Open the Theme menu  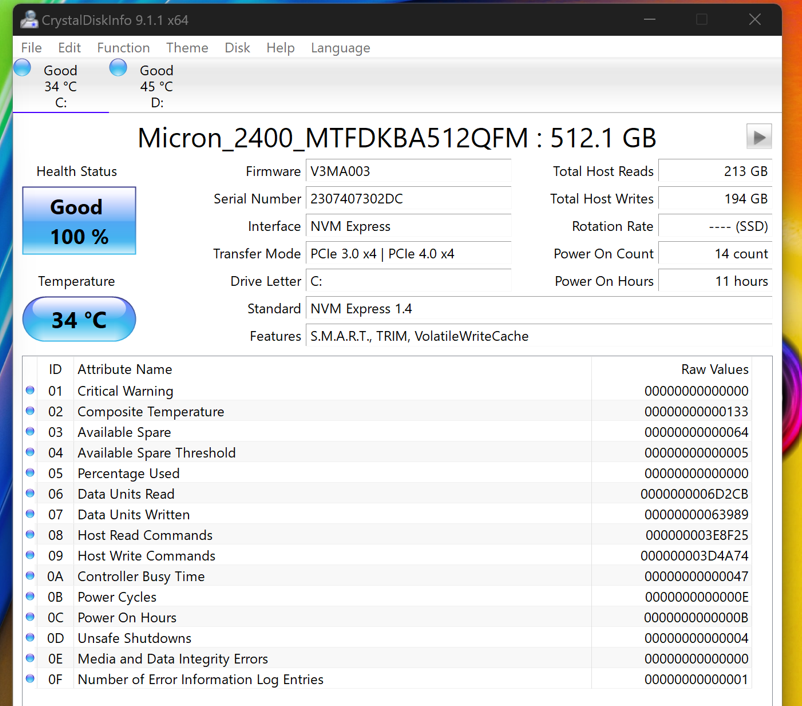[x=187, y=48]
